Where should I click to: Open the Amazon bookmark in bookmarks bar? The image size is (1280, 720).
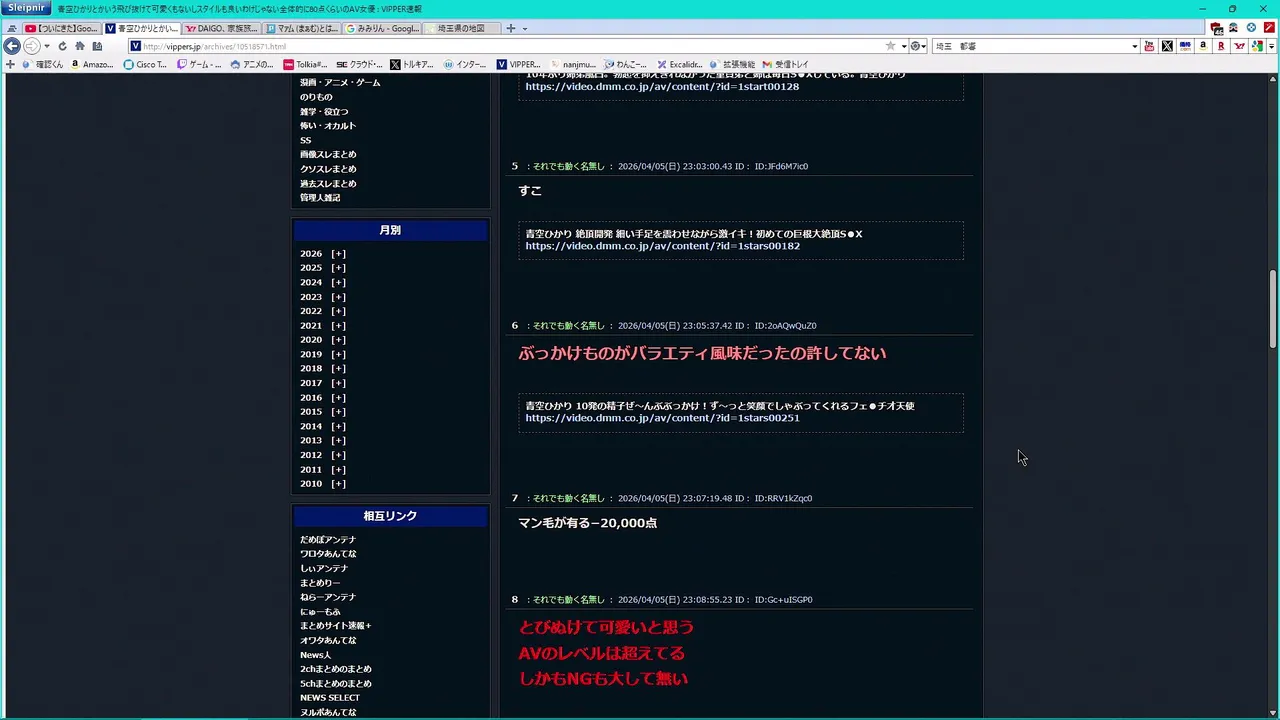92,65
